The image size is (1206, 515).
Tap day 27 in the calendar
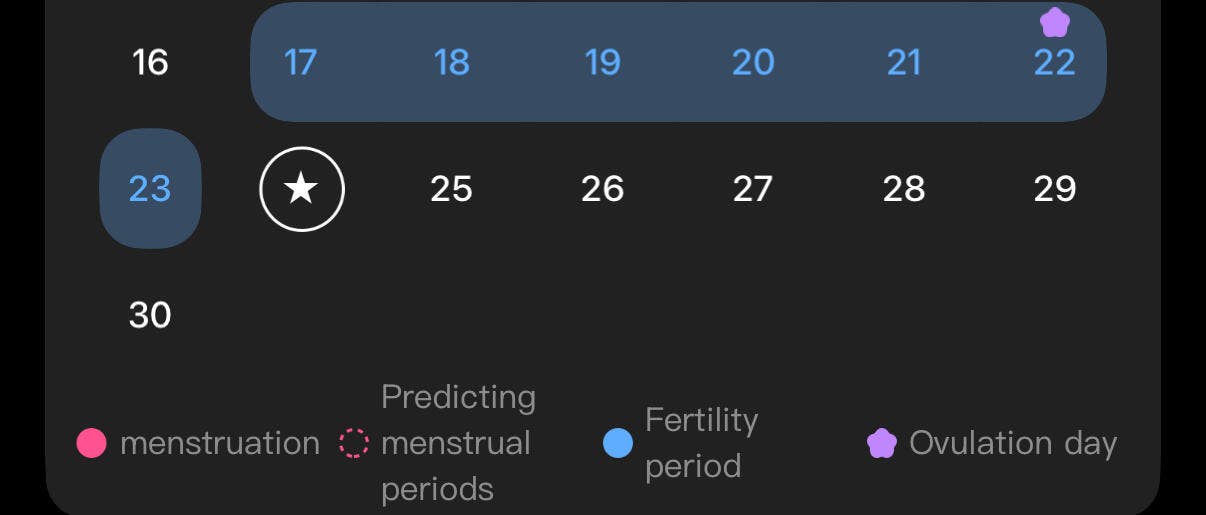[753, 189]
